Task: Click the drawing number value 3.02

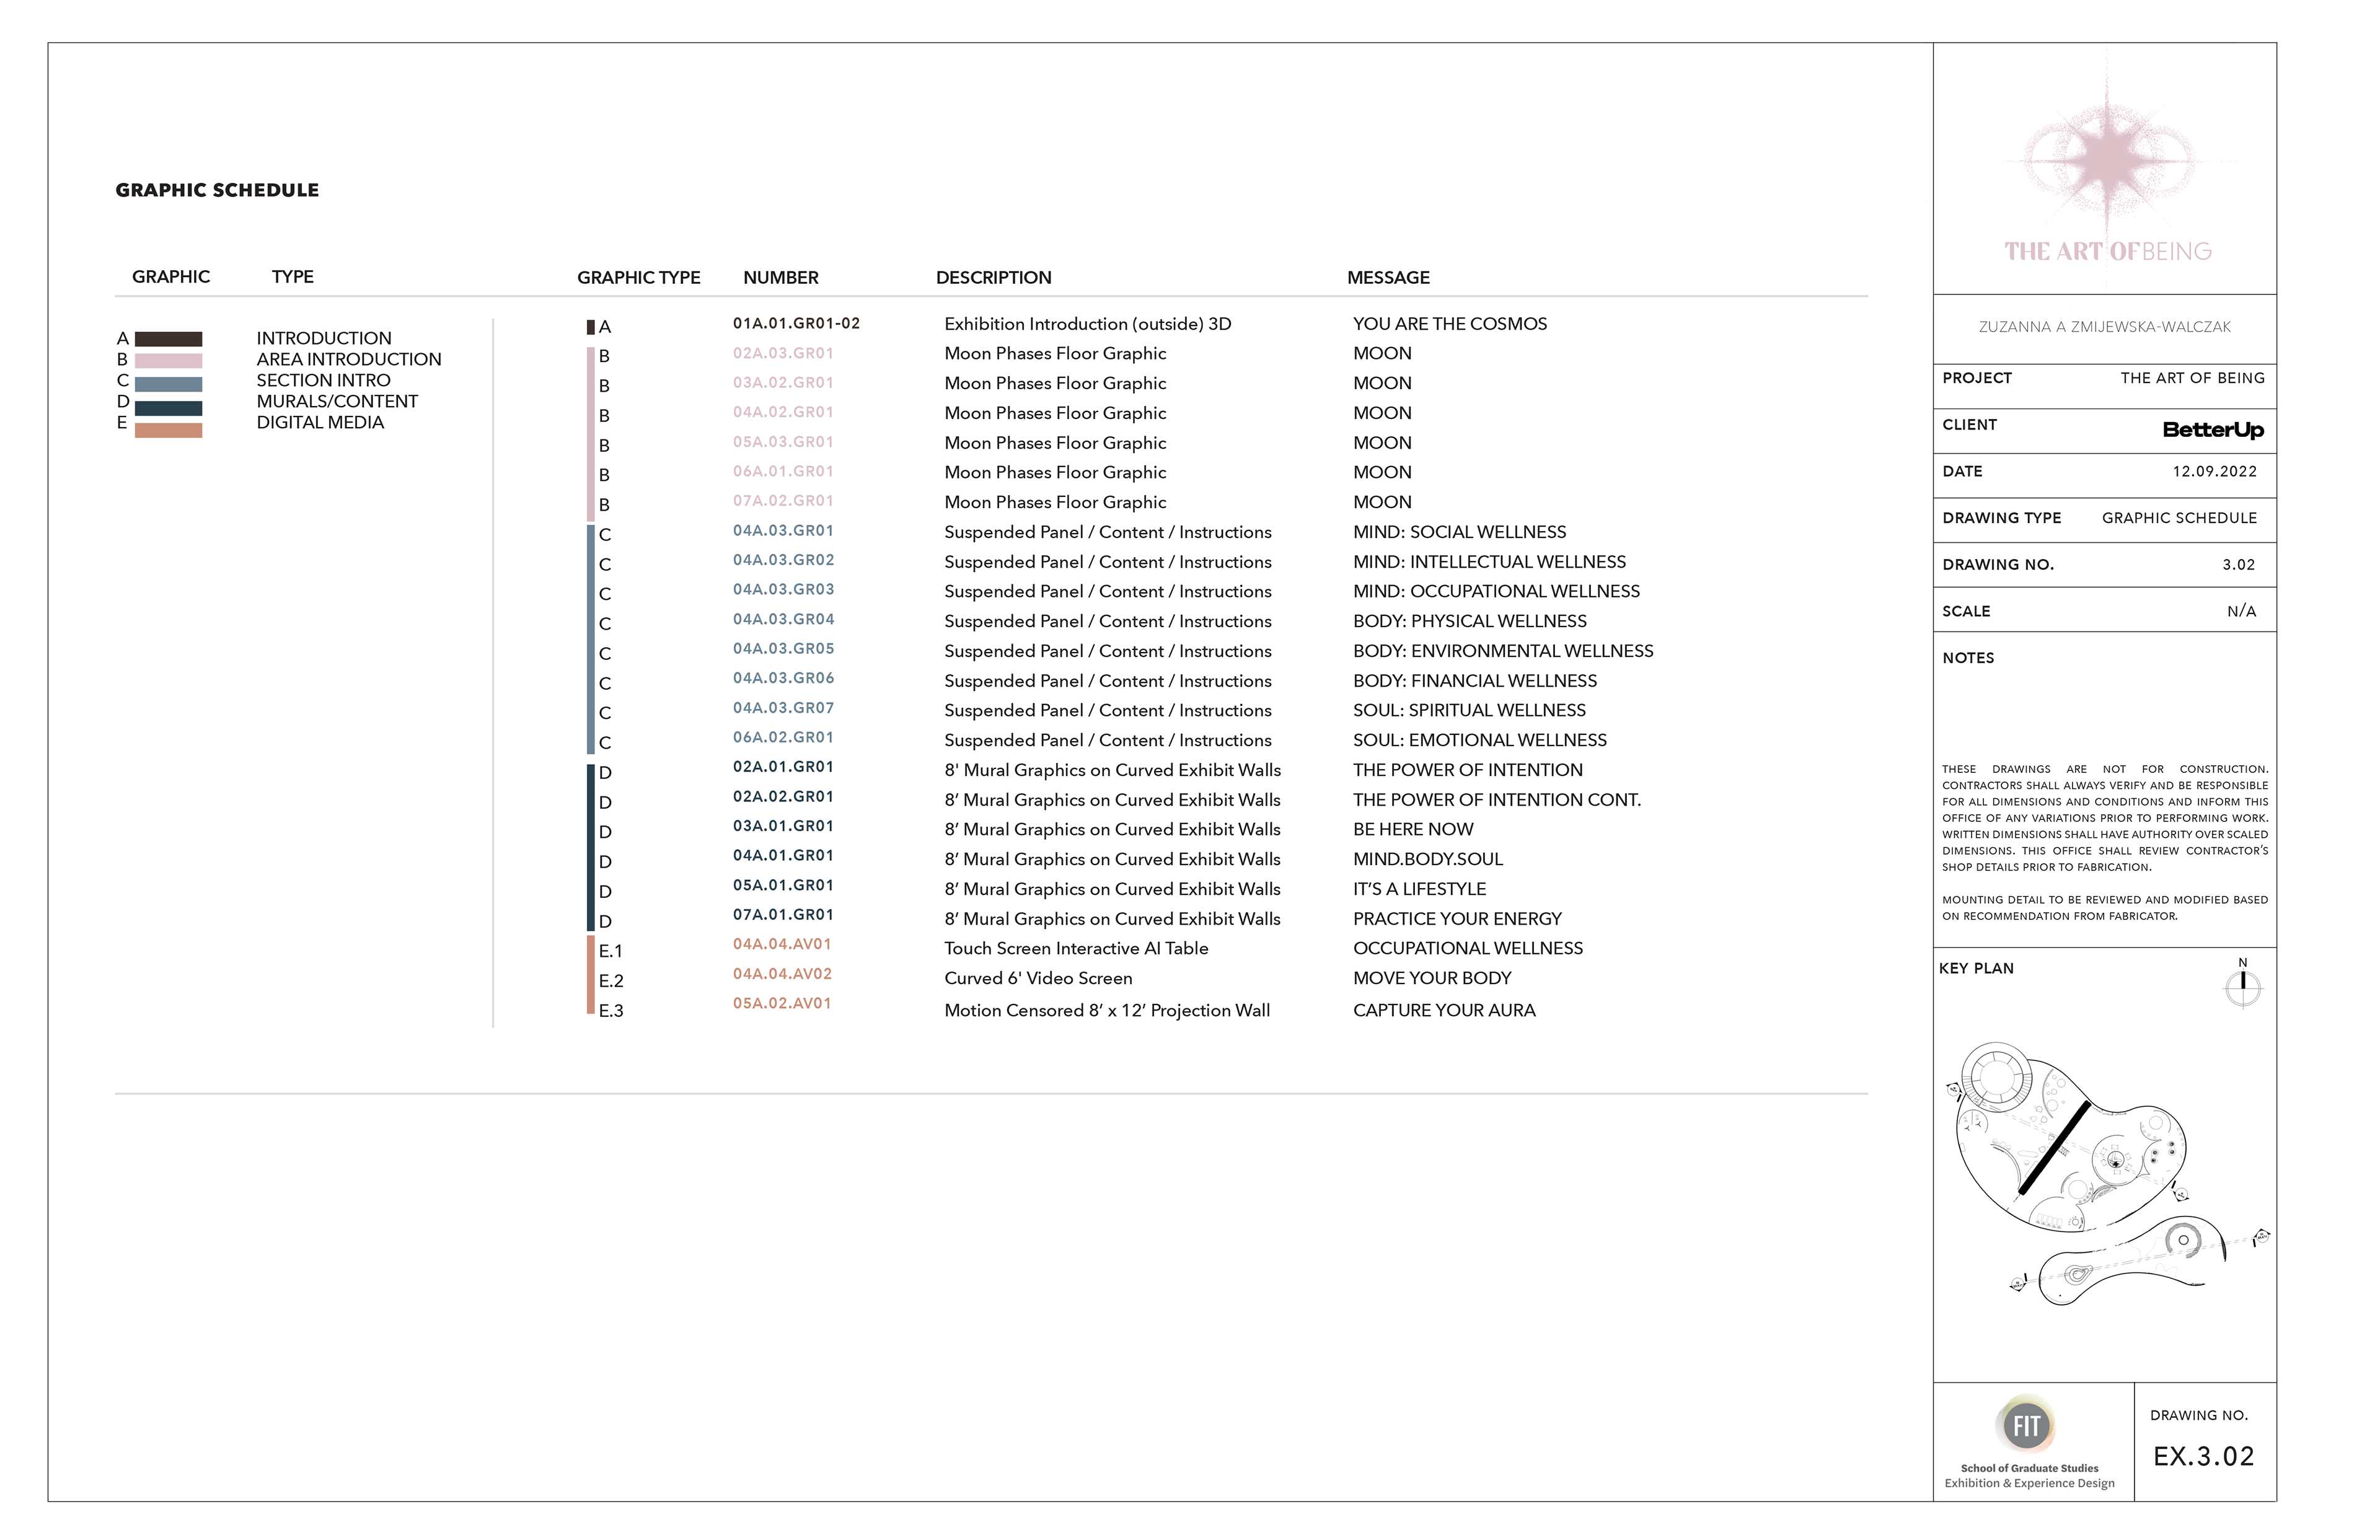Action: tap(2239, 565)
